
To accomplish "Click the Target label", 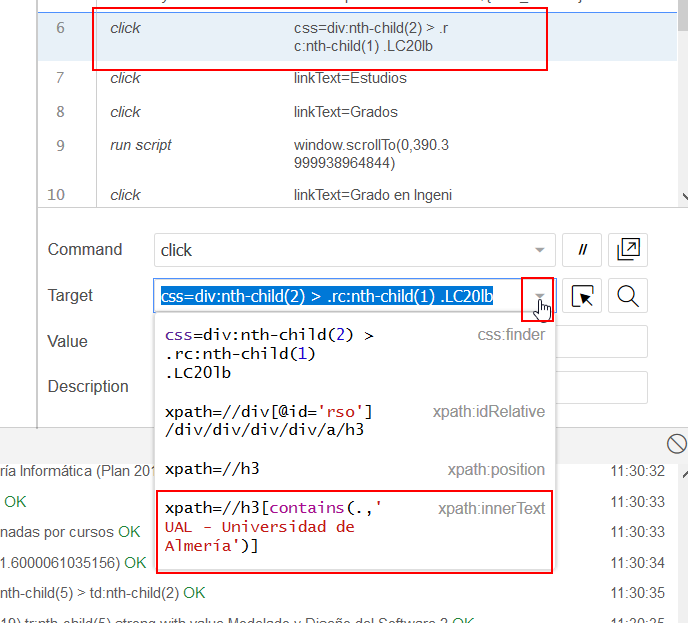I will coord(70,296).
